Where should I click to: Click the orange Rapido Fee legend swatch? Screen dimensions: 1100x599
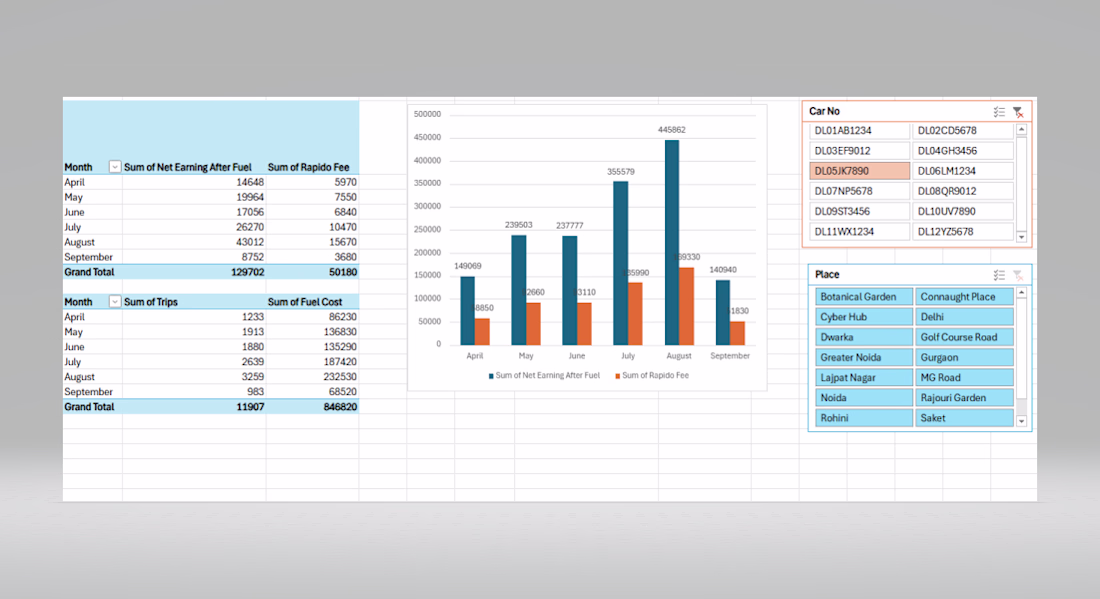coord(617,376)
